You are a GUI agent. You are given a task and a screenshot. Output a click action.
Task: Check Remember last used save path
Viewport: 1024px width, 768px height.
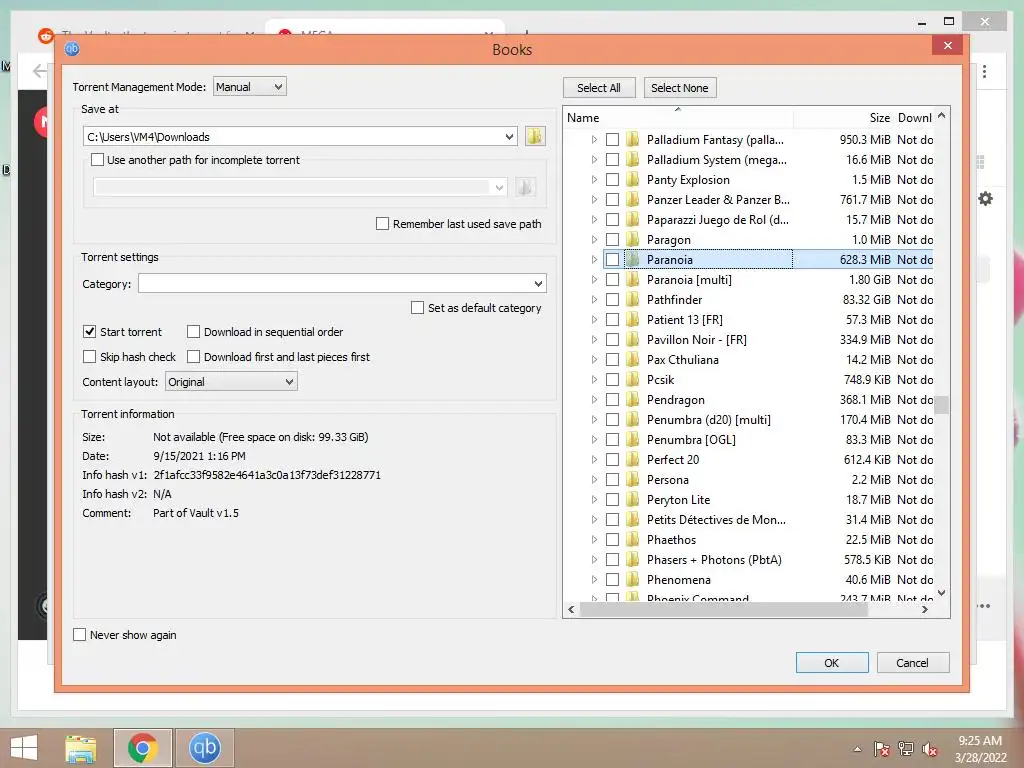point(383,224)
